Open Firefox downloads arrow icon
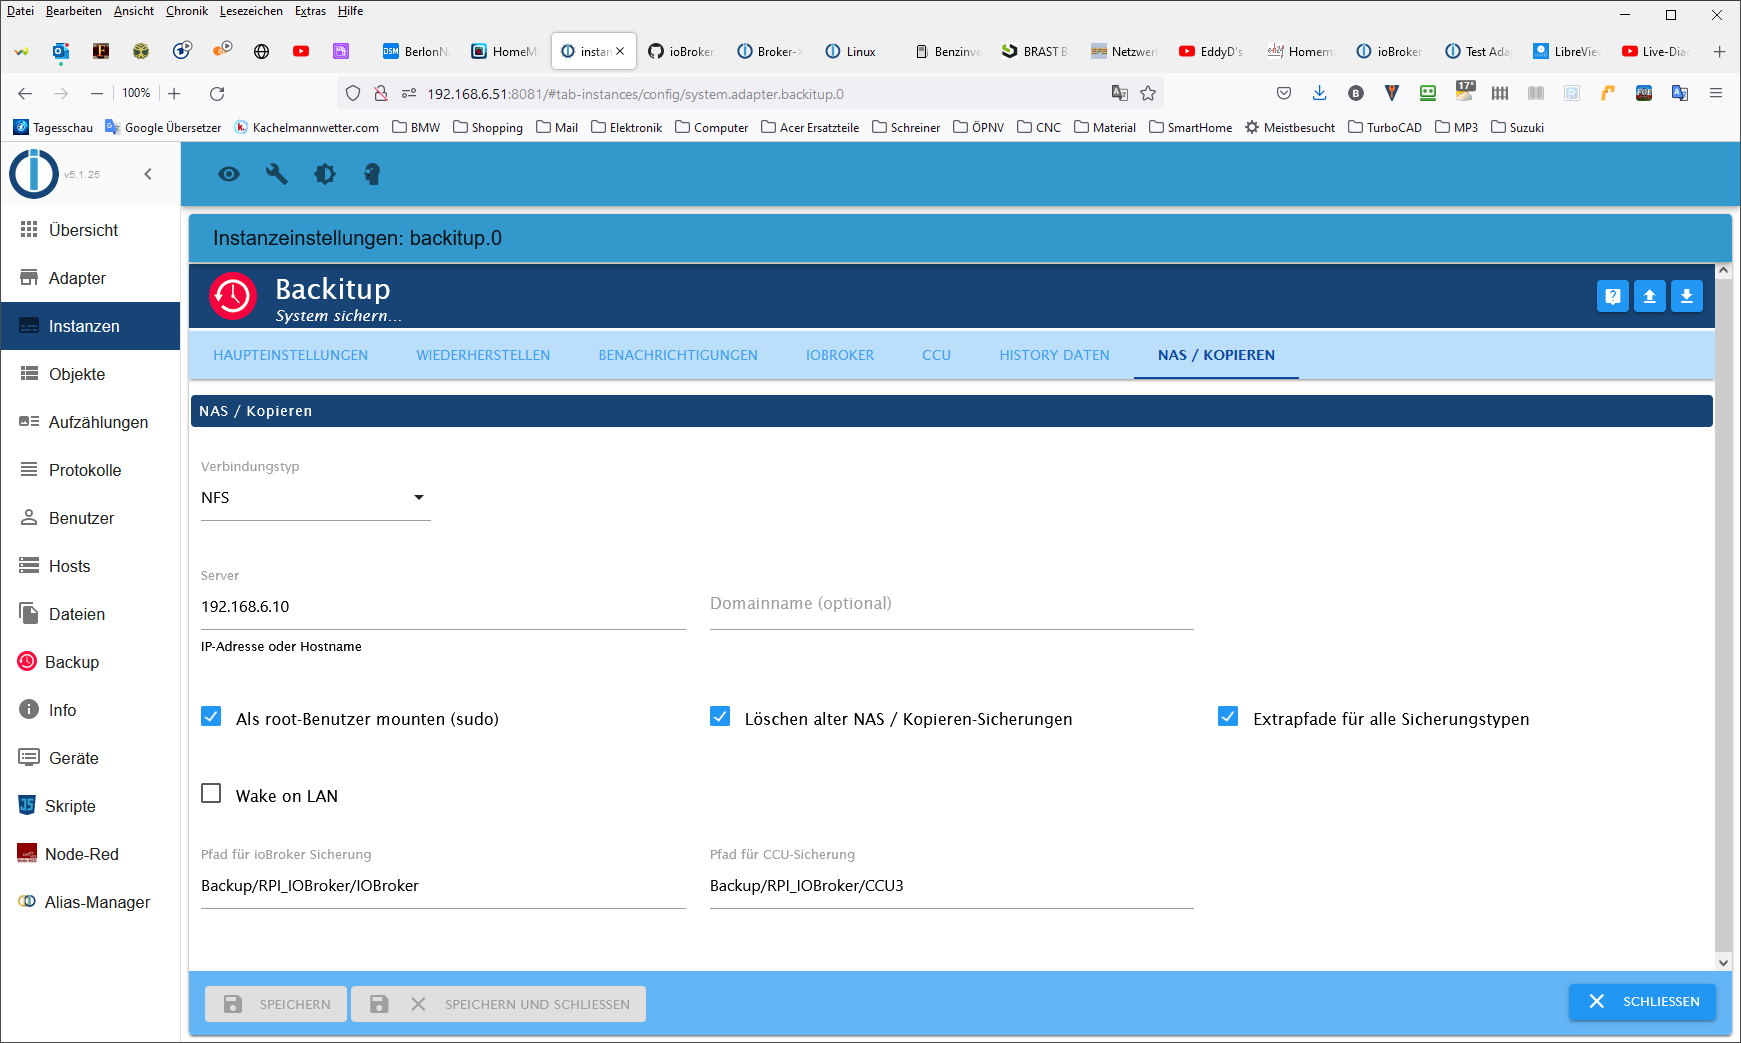 pos(1320,93)
